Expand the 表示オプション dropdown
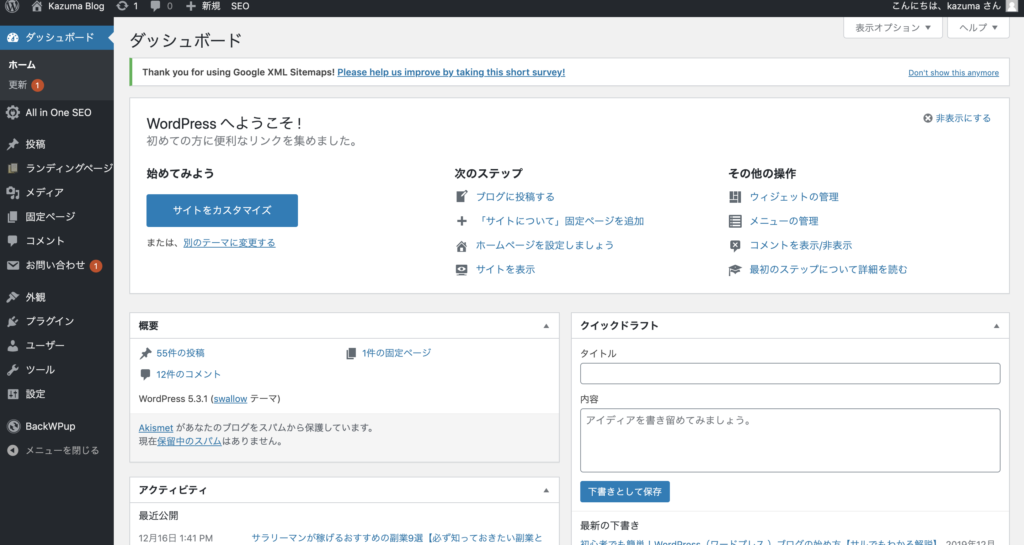Viewport: 1024px width, 545px height. pyautogui.click(x=893, y=27)
